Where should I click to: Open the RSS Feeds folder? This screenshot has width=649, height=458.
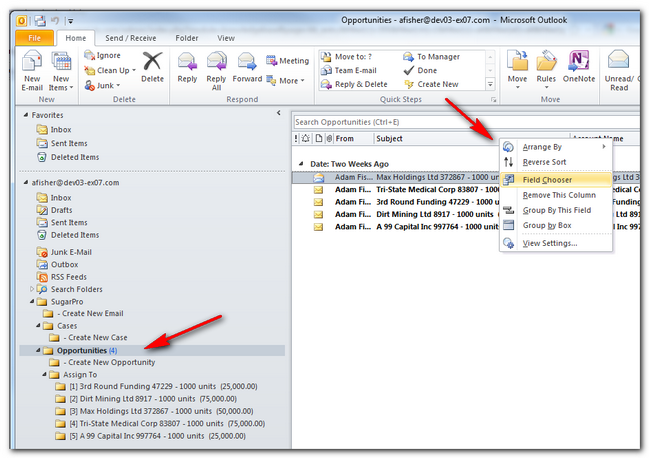[x=61, y=277]
